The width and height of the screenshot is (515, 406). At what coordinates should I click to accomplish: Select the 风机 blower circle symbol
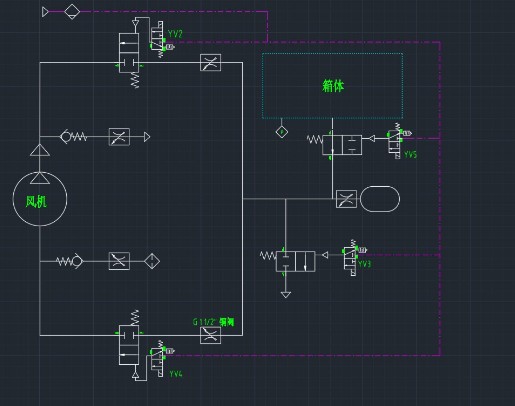point(40,199)
